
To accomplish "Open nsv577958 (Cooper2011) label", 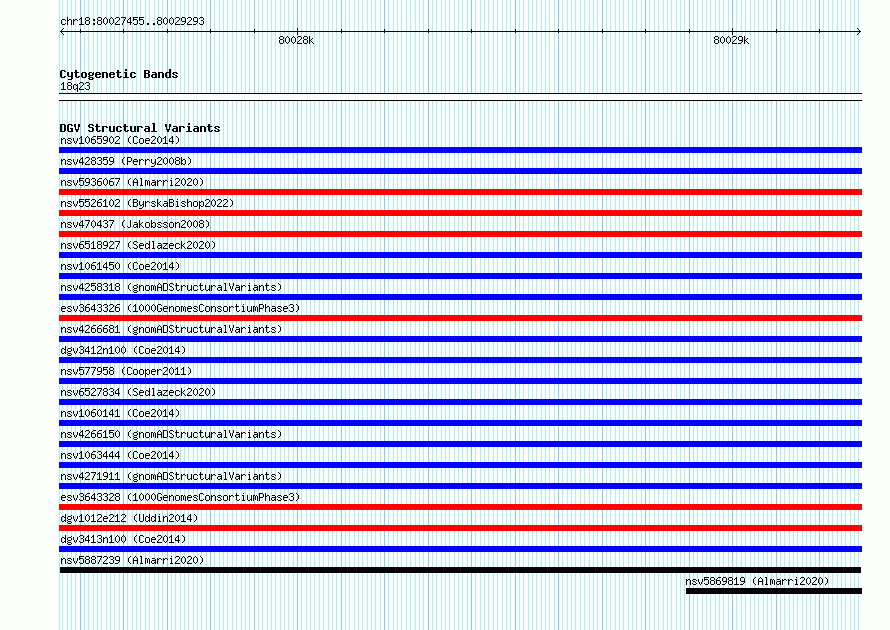I will [x=126, y=371].
